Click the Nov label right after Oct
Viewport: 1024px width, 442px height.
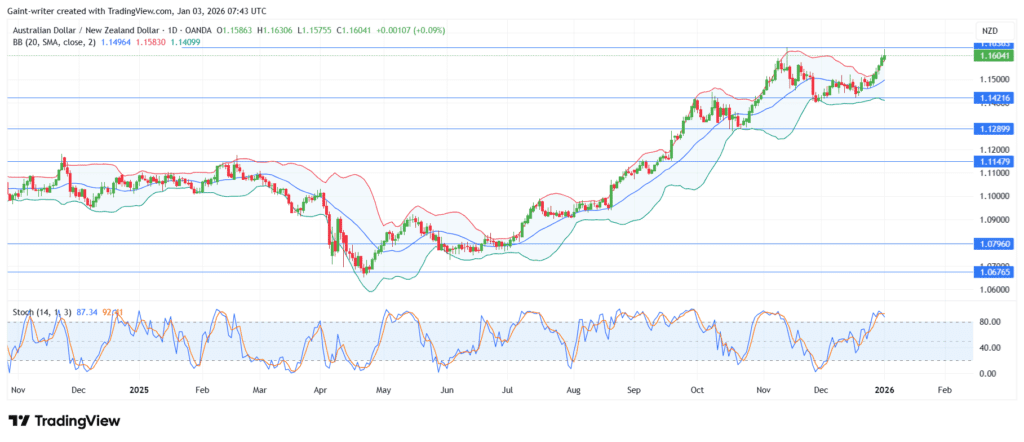[x=761, y=390]
